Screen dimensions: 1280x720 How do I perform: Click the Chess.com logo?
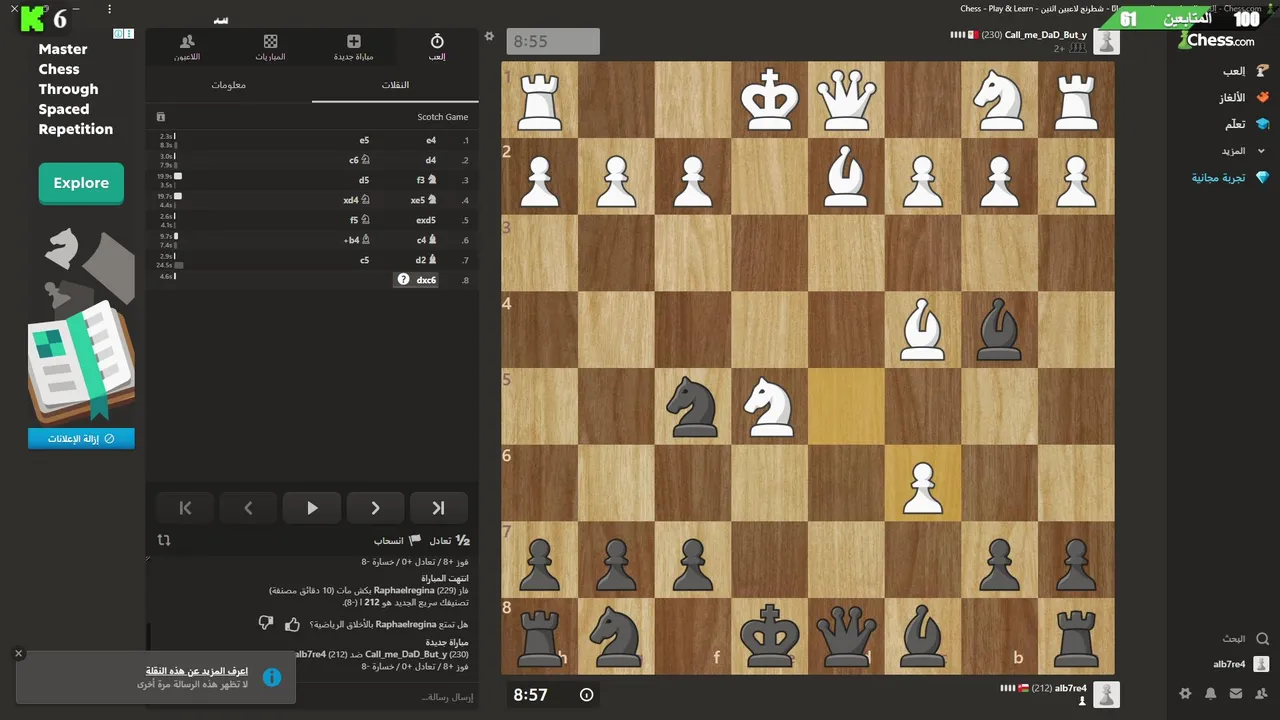1216,41
